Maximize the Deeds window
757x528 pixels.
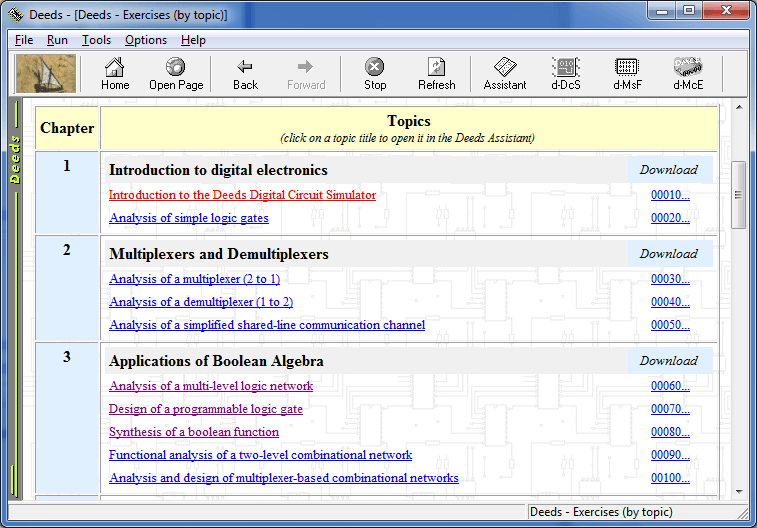[x=689, y=11]
